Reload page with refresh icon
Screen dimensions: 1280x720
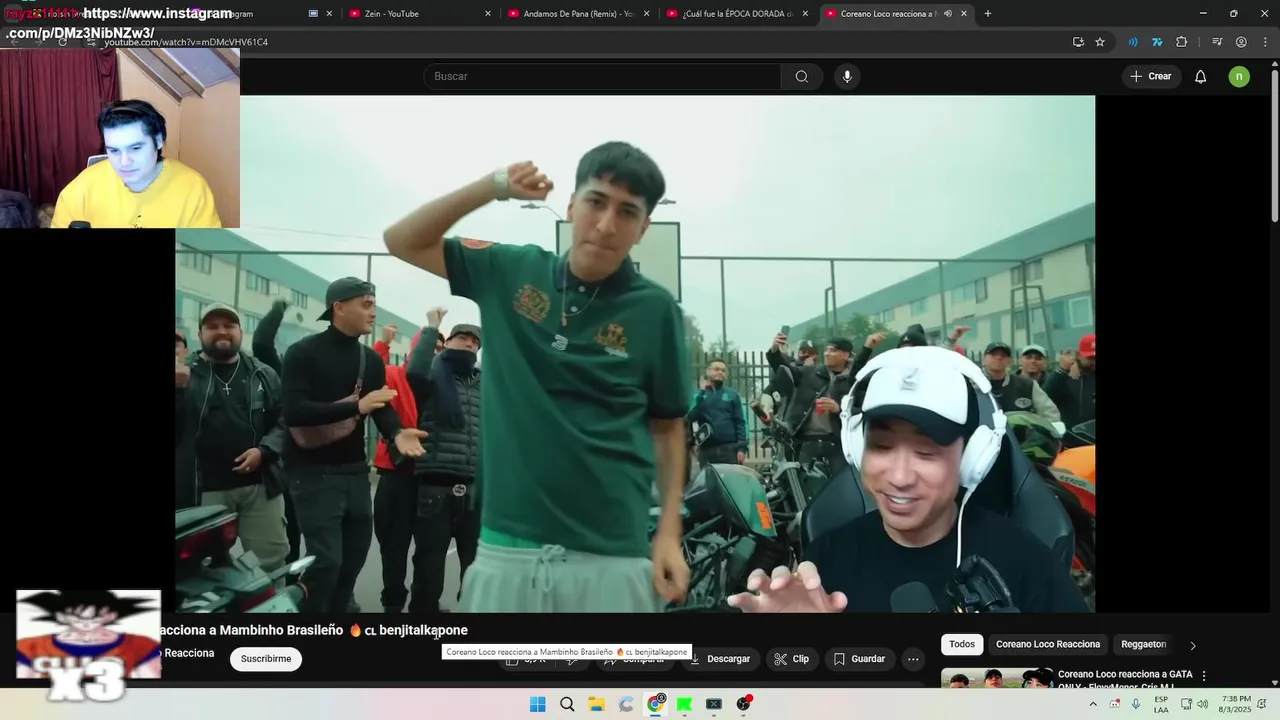click(62, 42)
